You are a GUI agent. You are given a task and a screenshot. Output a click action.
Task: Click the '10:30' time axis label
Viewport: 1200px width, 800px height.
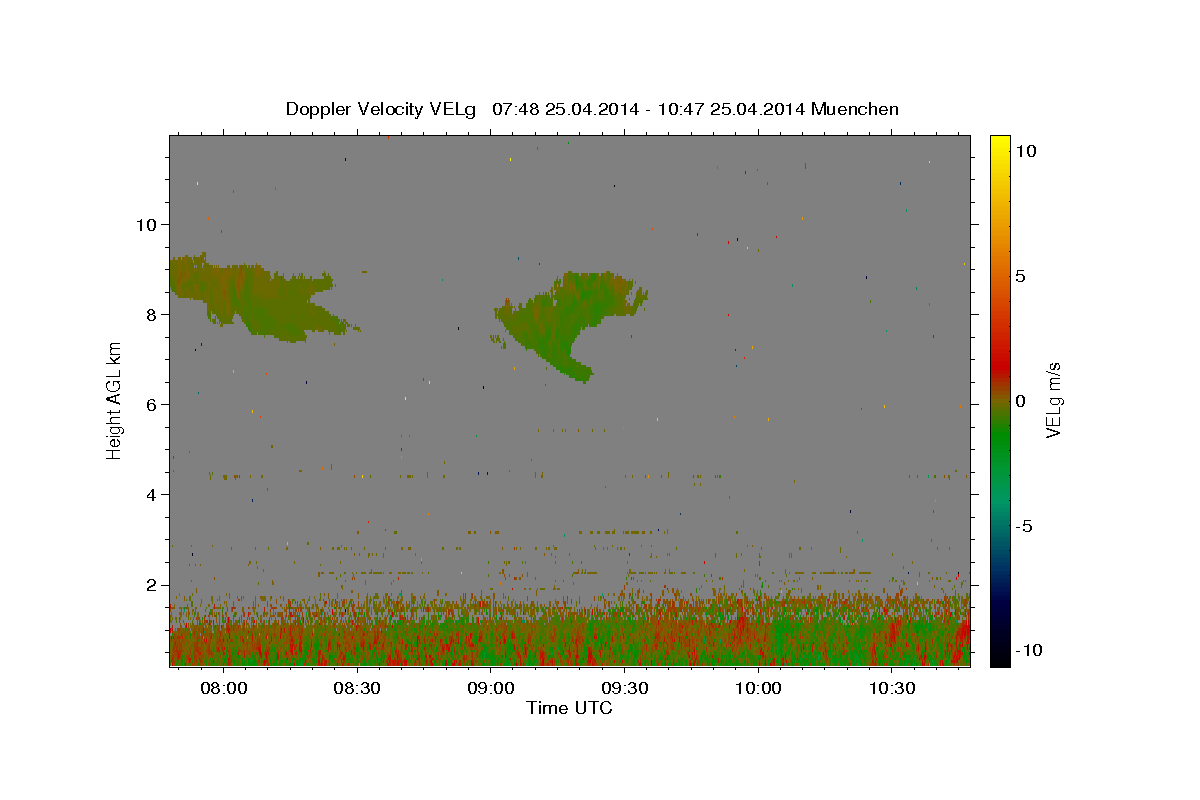[x=891, y=689]
